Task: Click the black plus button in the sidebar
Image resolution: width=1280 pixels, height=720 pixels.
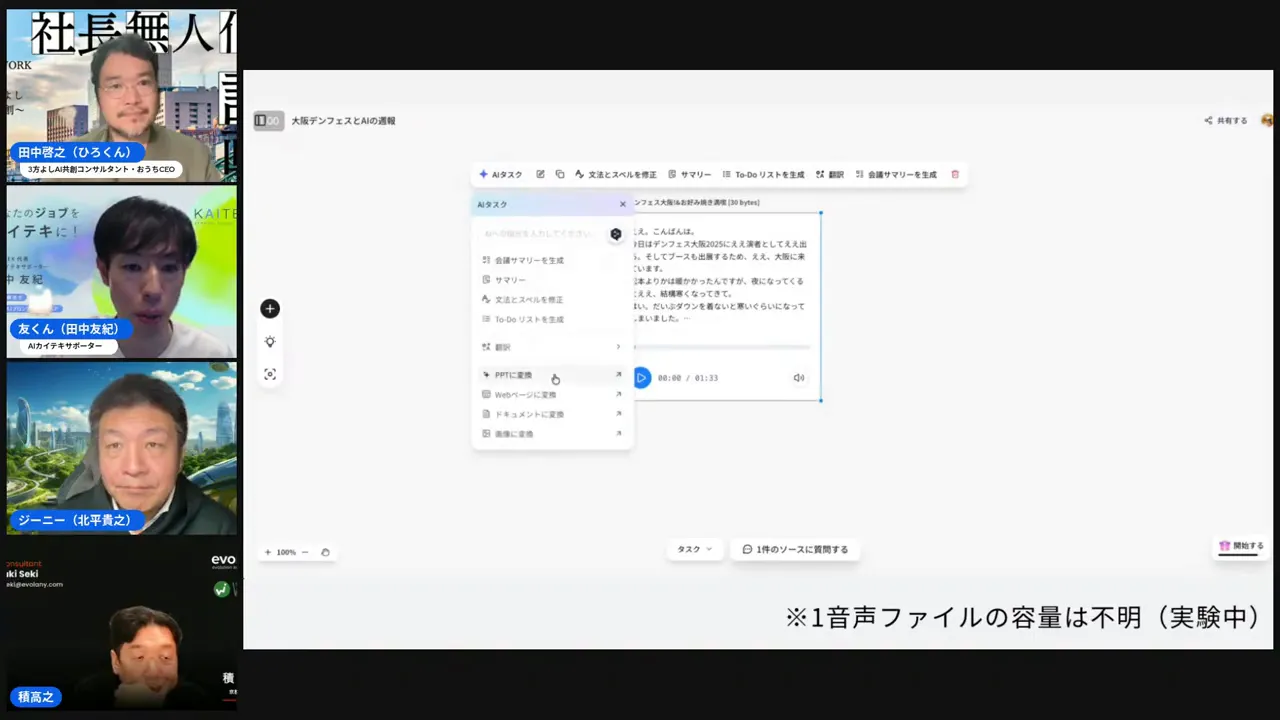Action: tap(269, 308)
